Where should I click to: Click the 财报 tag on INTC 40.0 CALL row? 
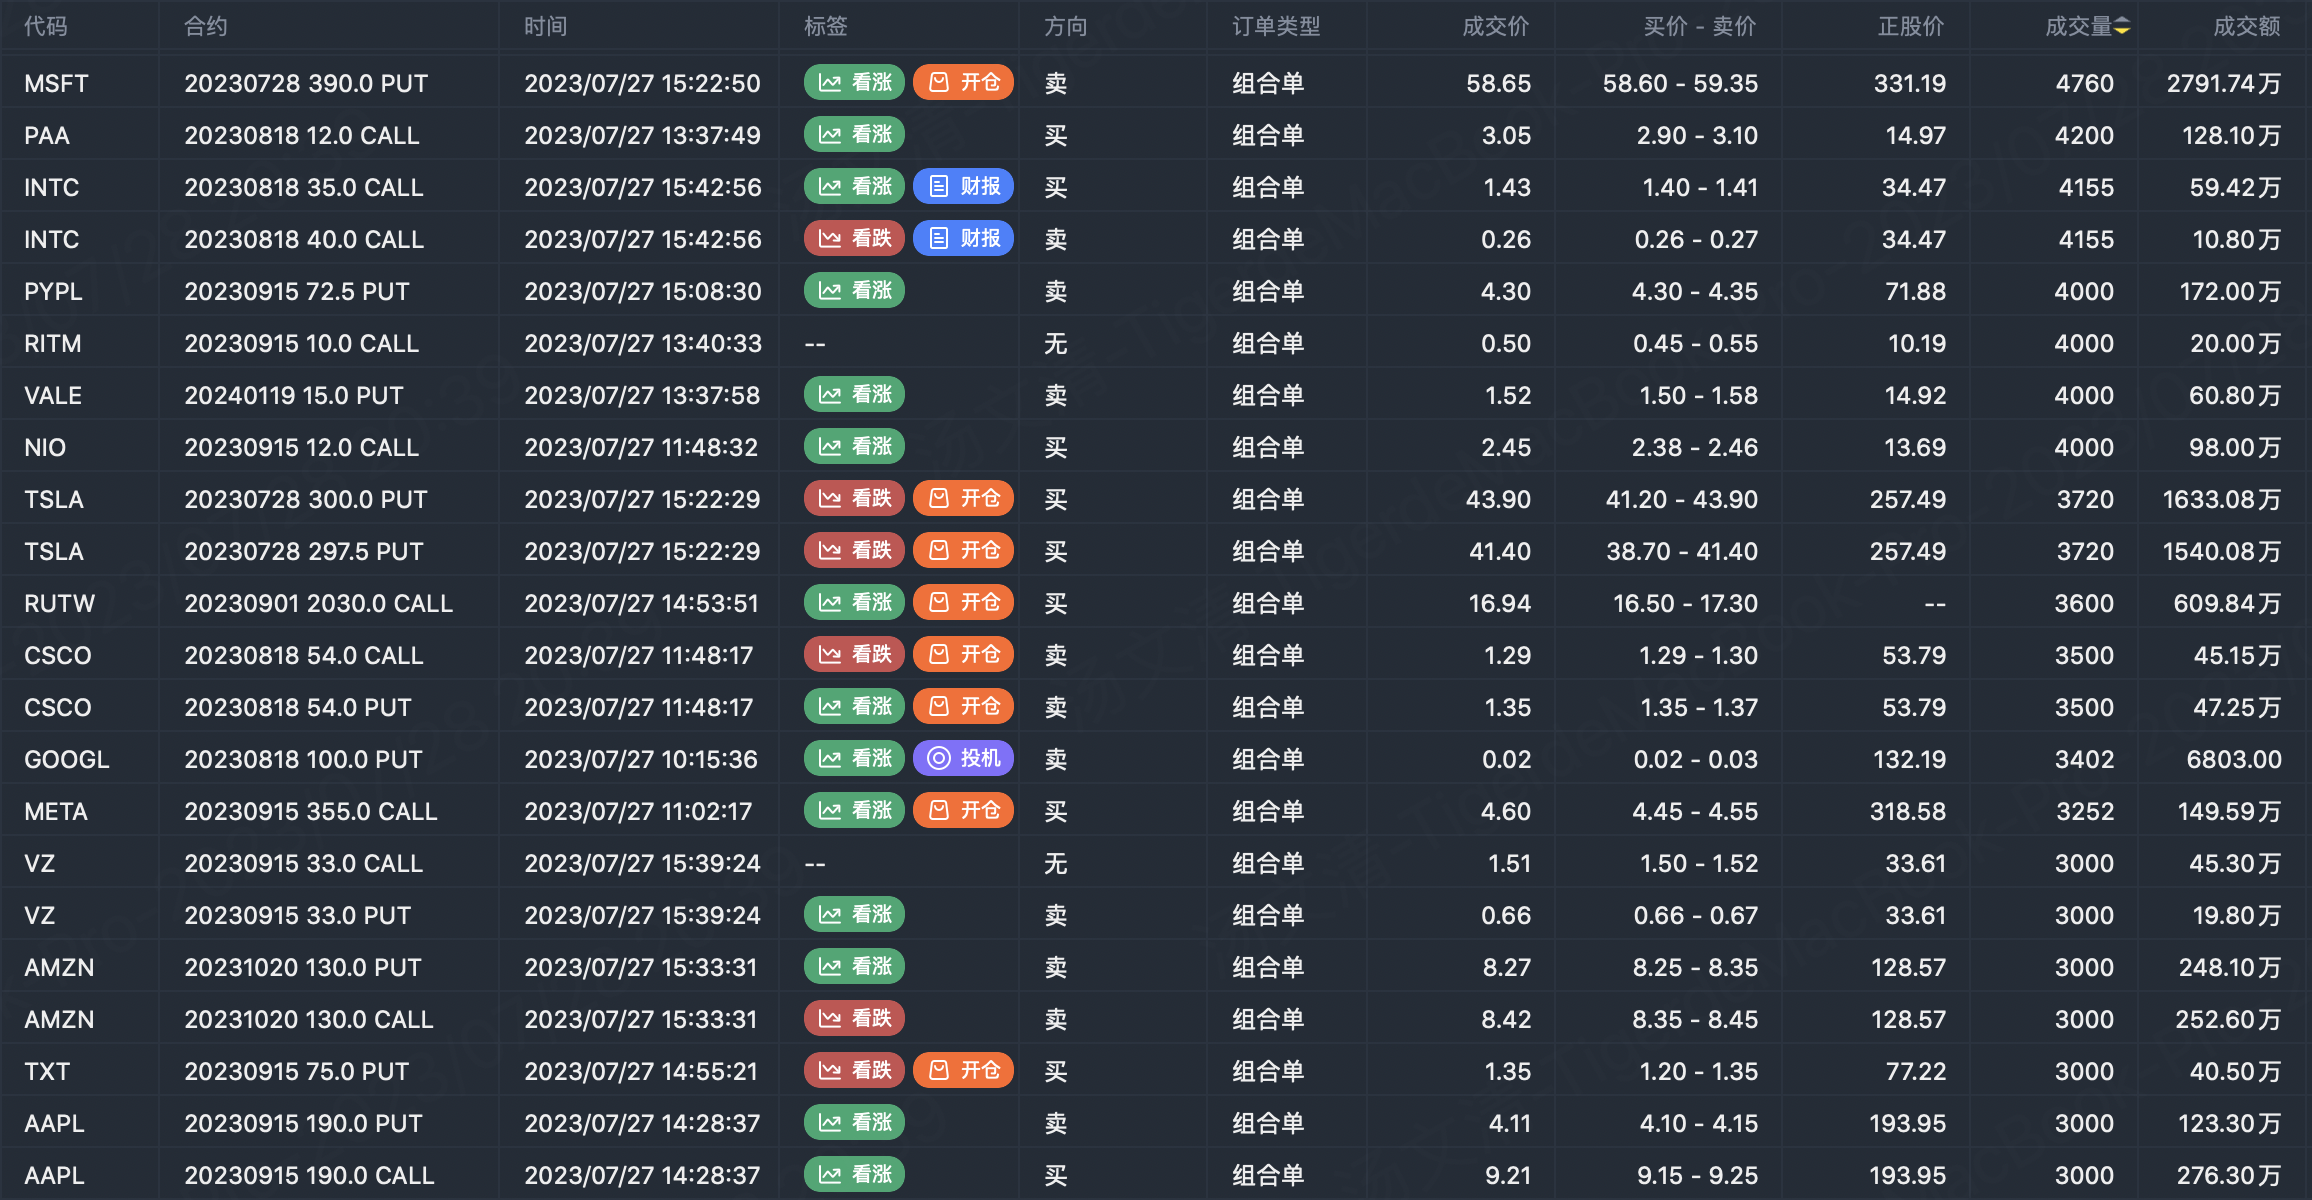(x=963, y=238)
